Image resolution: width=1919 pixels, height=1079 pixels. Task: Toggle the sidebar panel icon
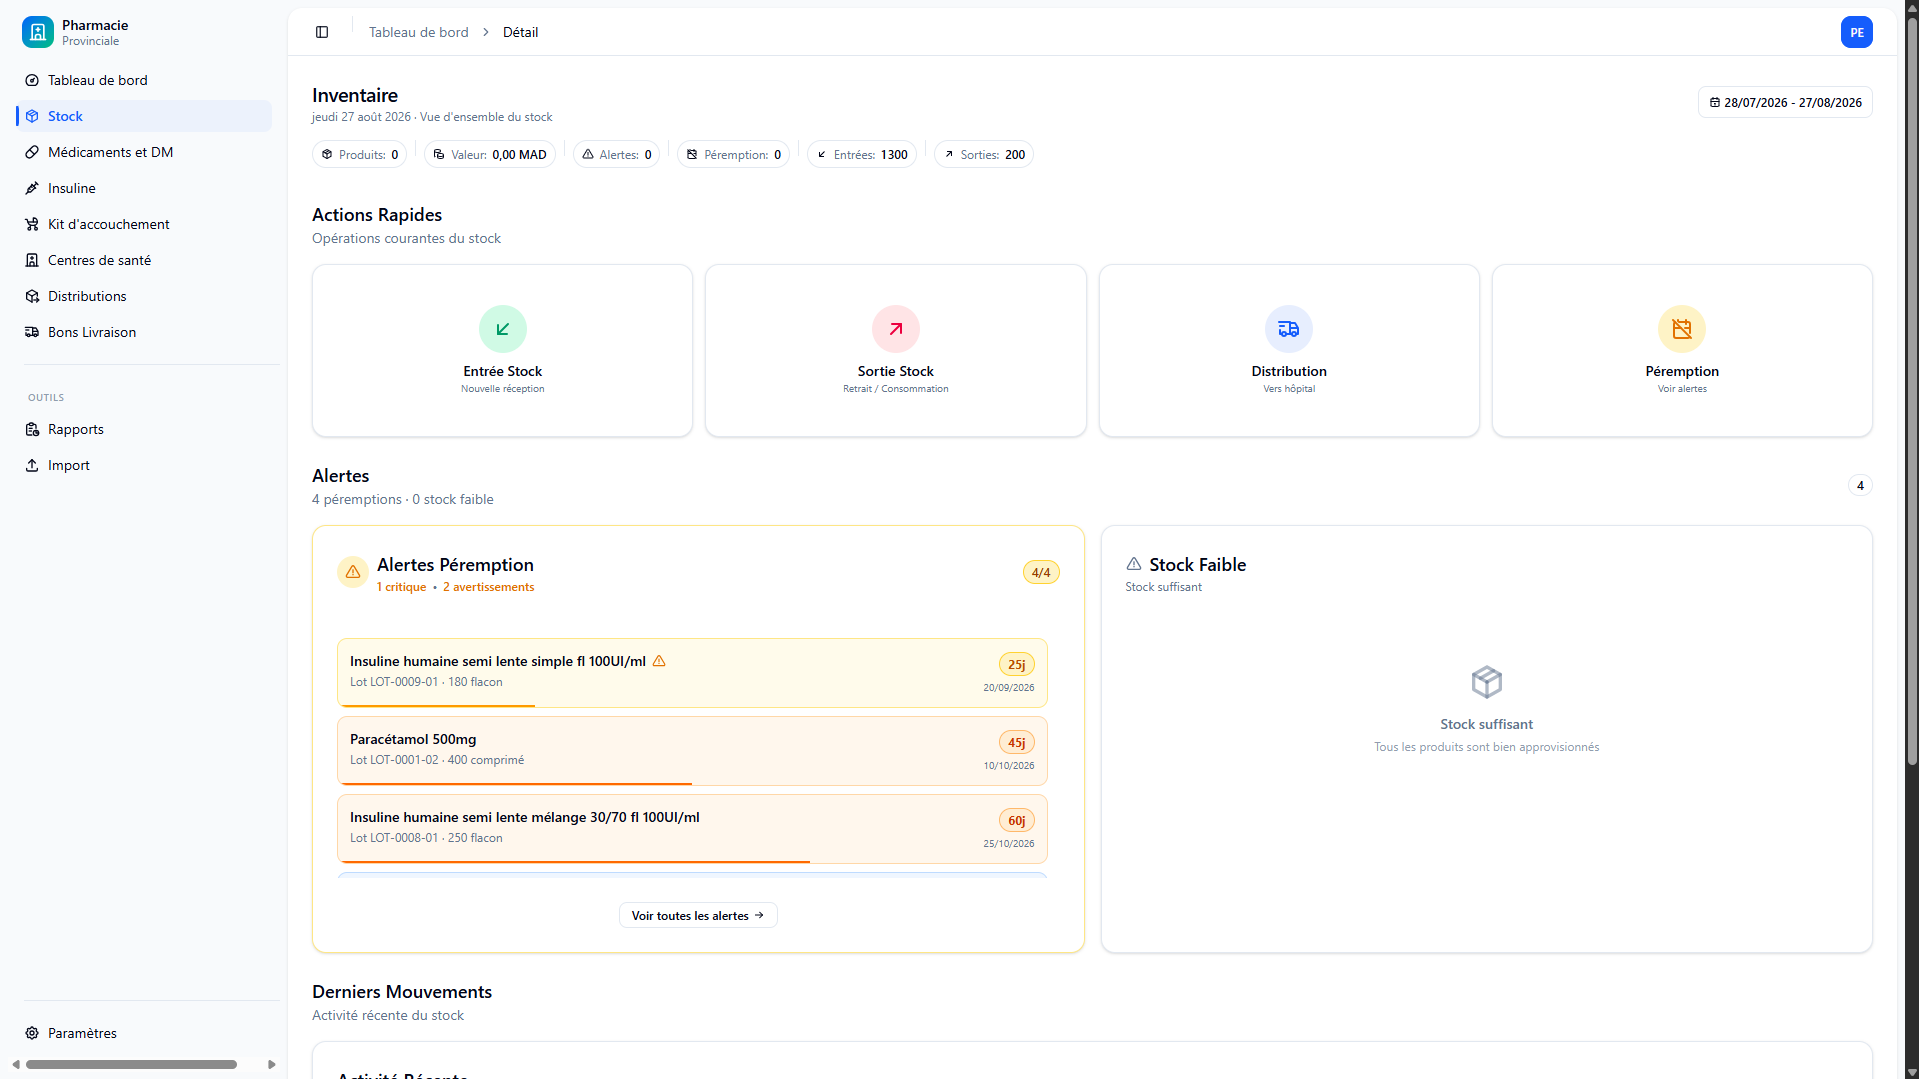coord(322,32)
